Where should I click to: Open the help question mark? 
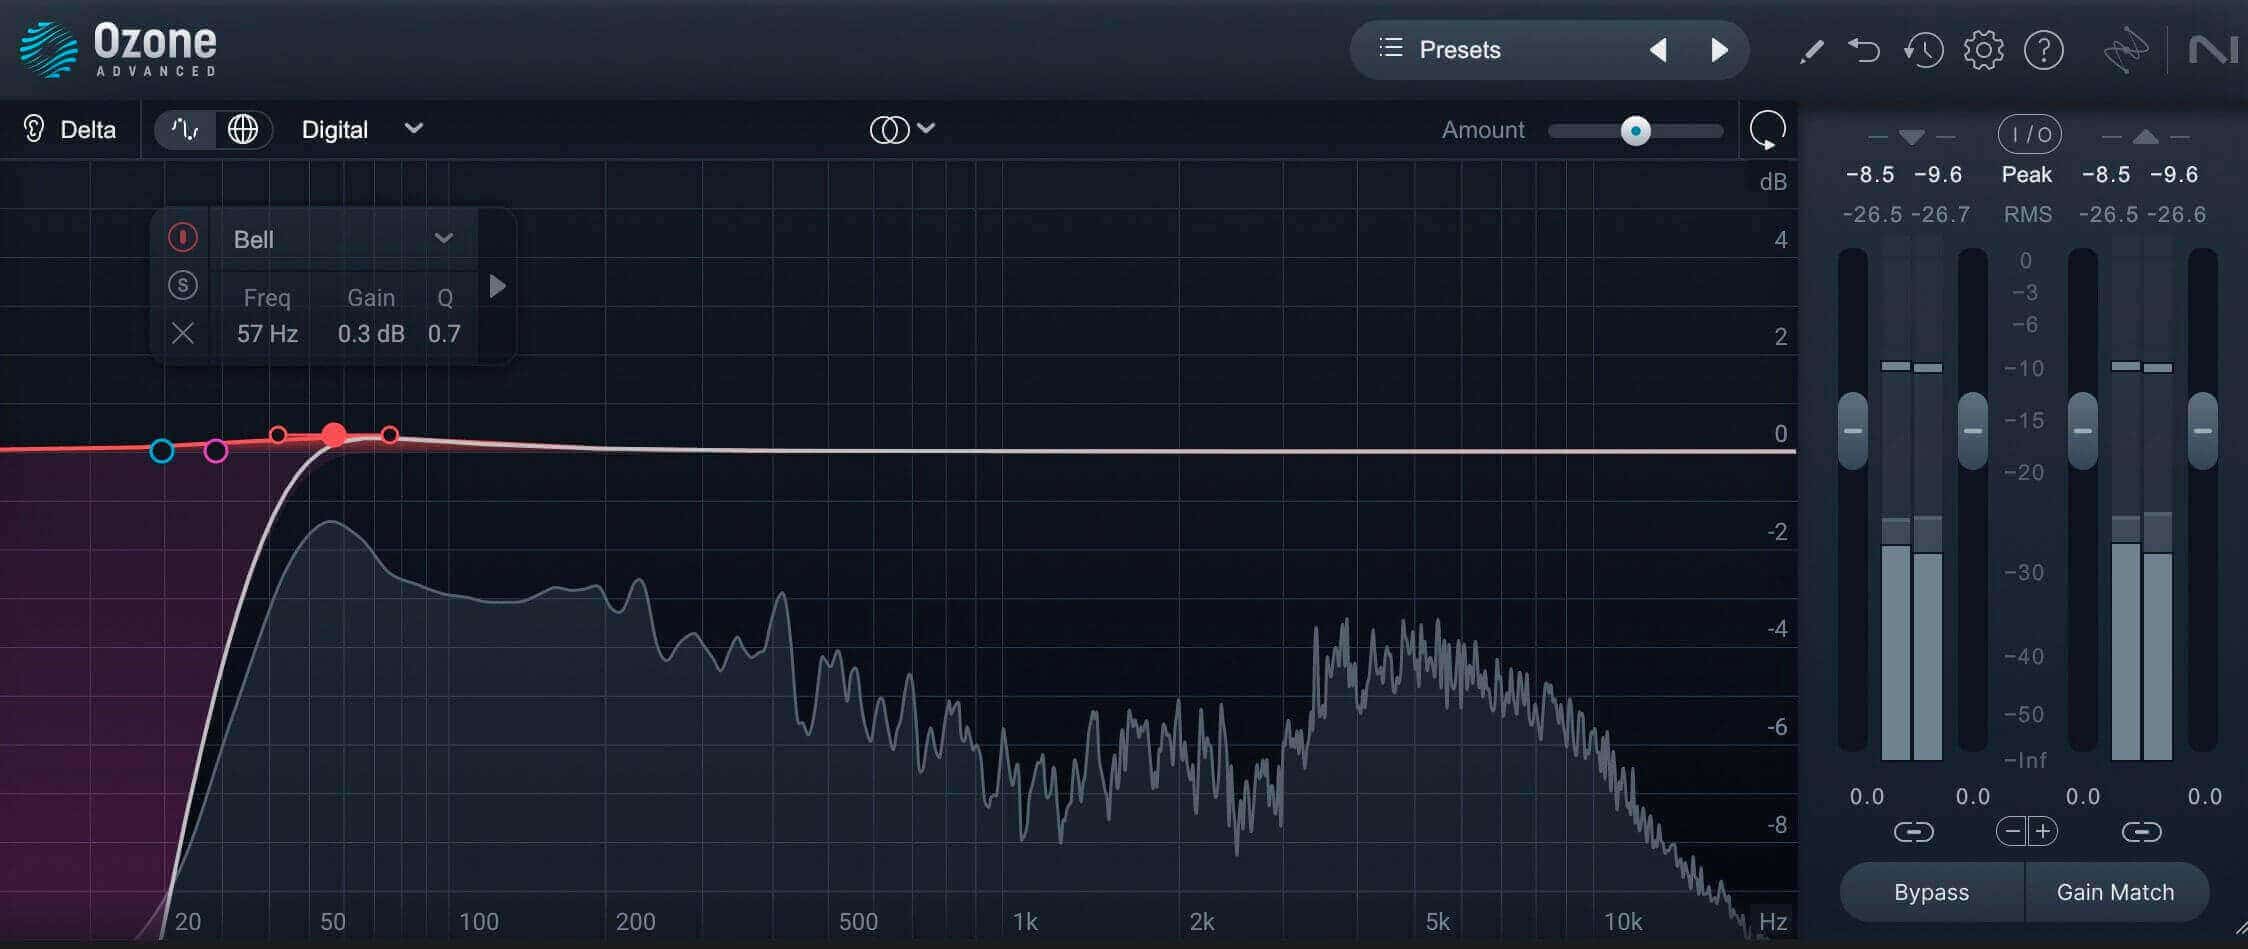pos(2043,50)
